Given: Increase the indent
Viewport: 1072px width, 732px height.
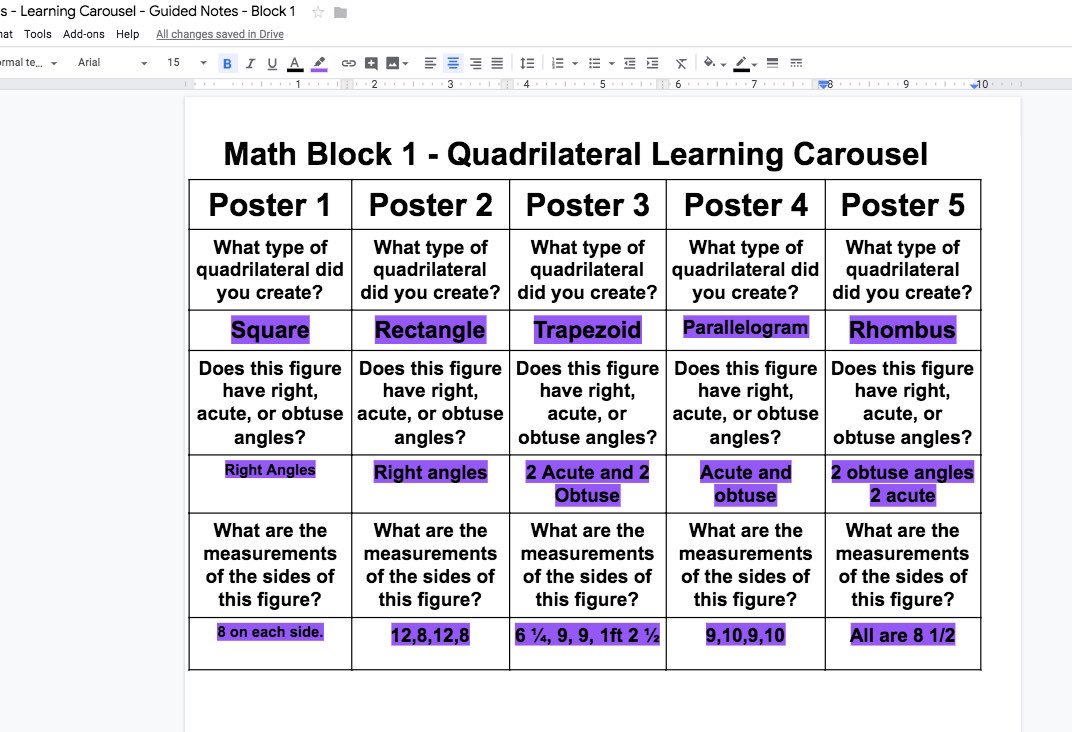Looking at the screenshot, I should pyautogui.click(x=653, y=64).
